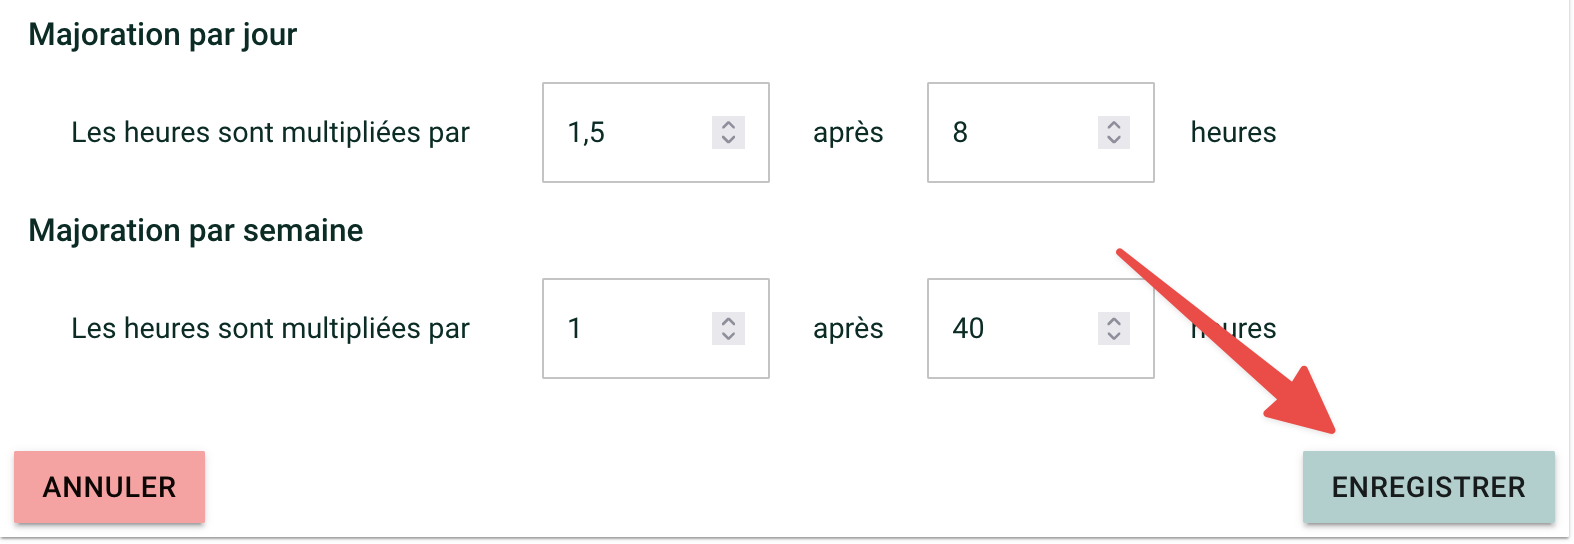The image size is (1574, 544).
Task: Click the "Majoration par semaine" heading
Action: (196, 230)
